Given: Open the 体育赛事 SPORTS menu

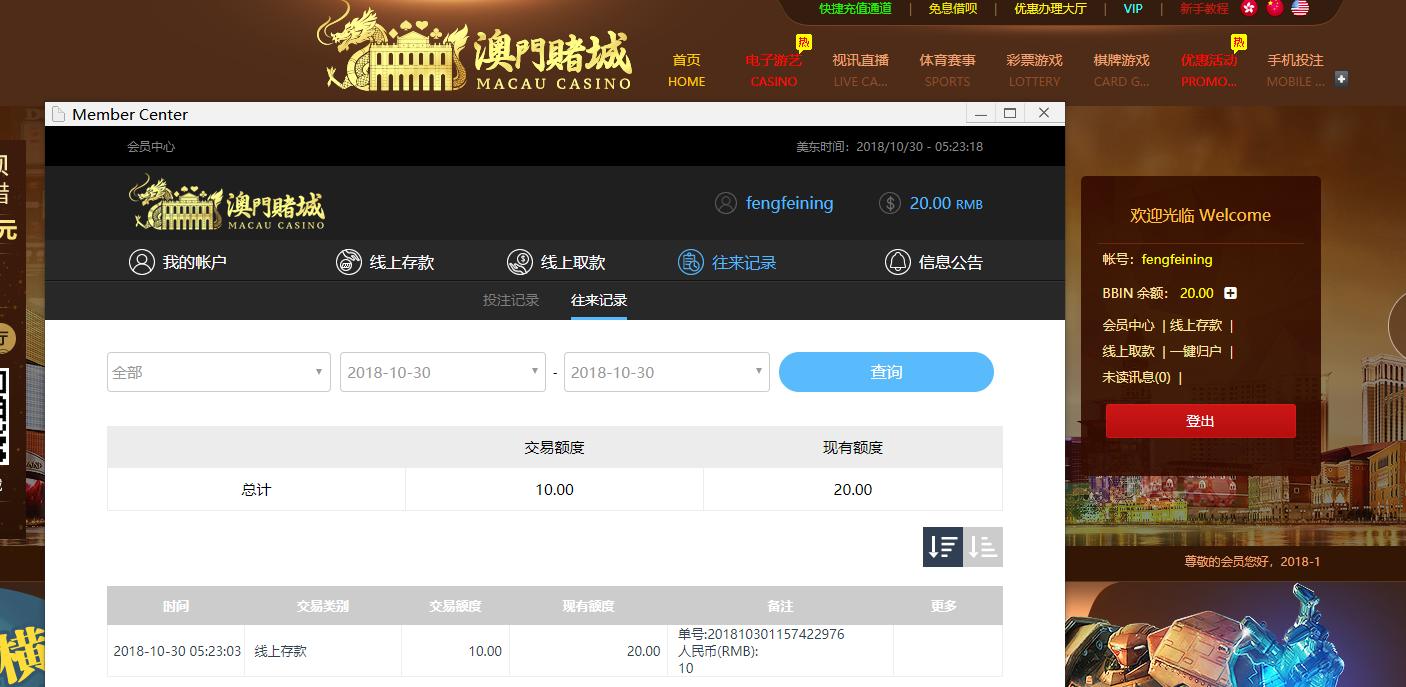Looking at the screenshot, I should click(x=947, y=70).
